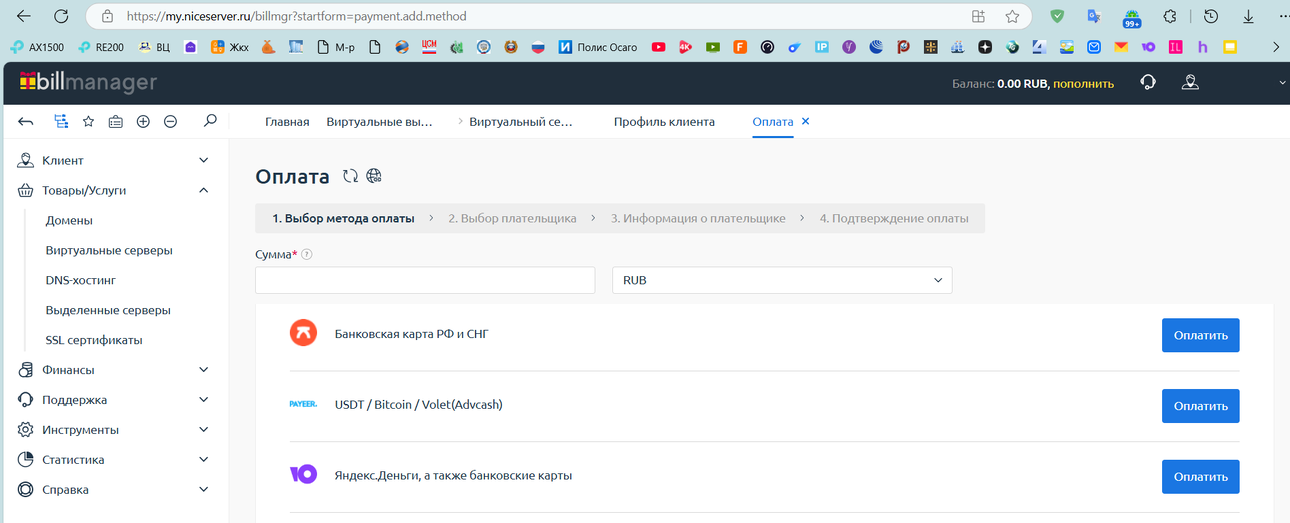
Task: Open the Жкх bookmark
Action: (x=230, y=47)
